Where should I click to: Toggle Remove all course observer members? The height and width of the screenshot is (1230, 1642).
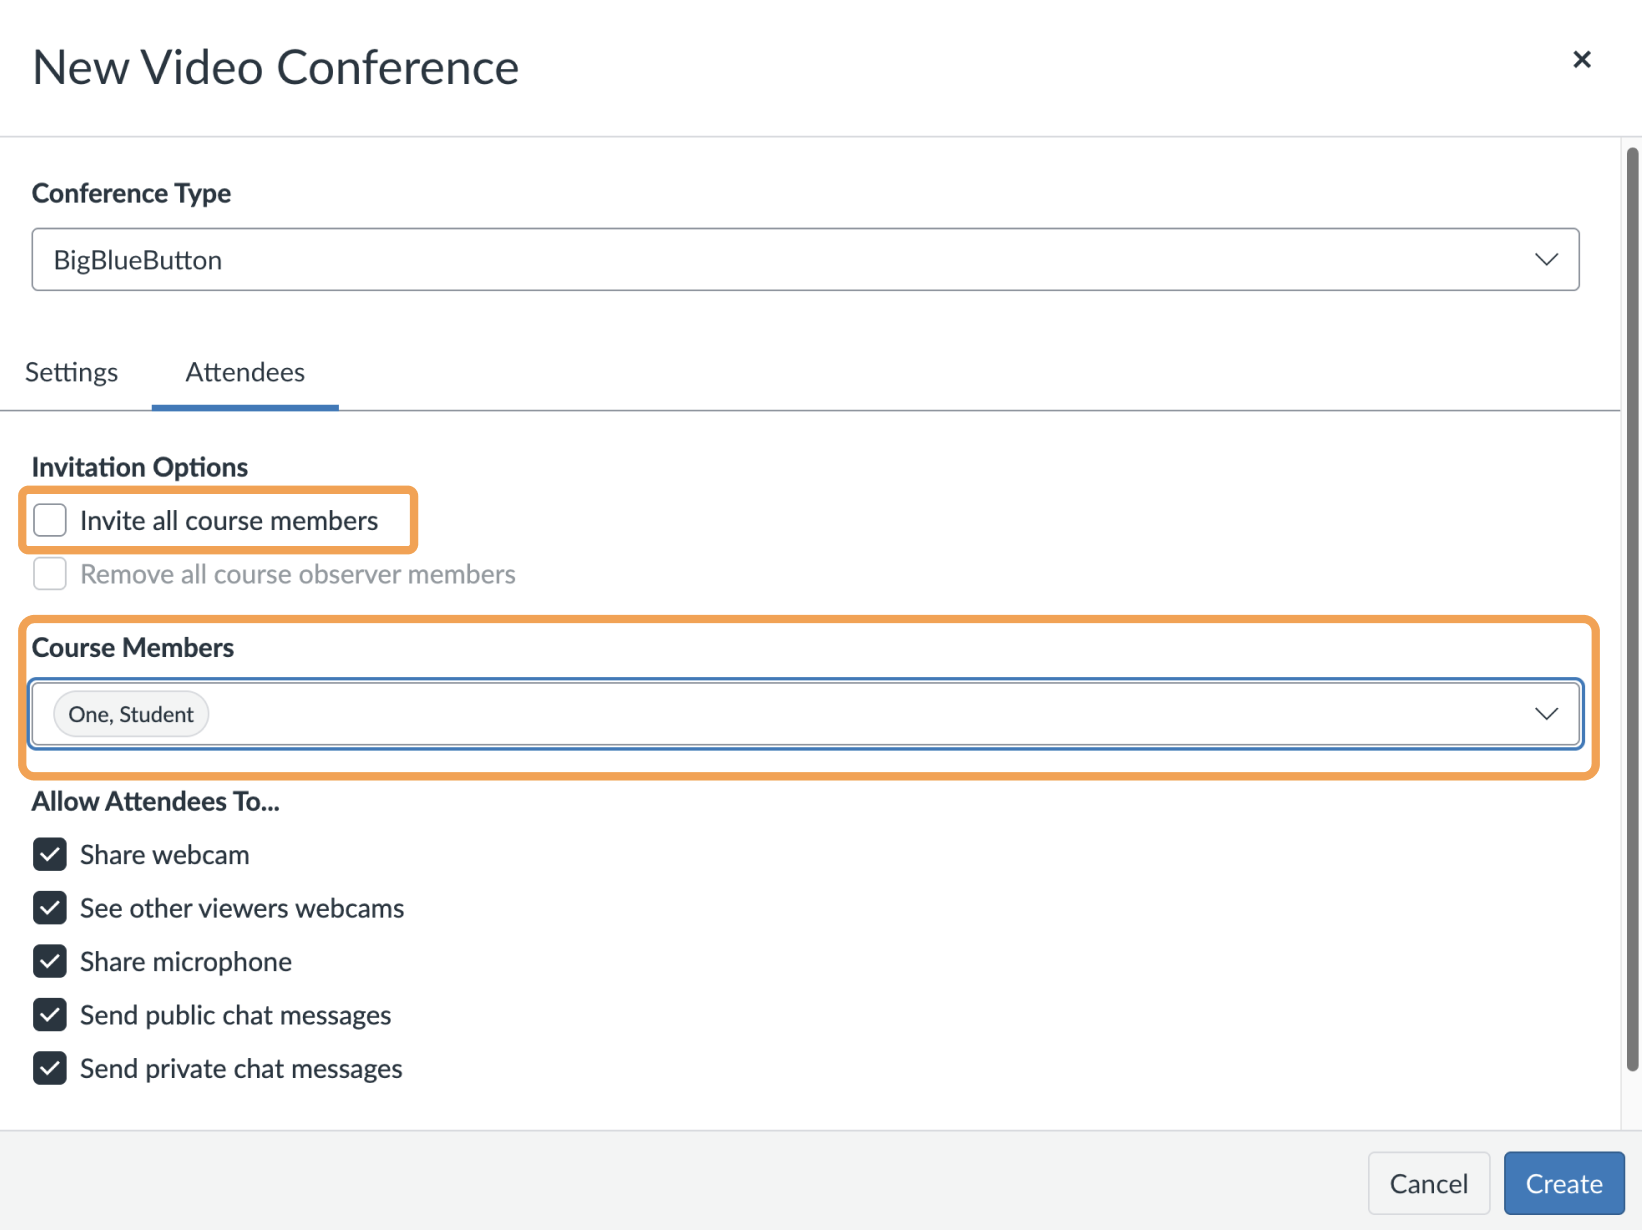(x=50, y=574)
